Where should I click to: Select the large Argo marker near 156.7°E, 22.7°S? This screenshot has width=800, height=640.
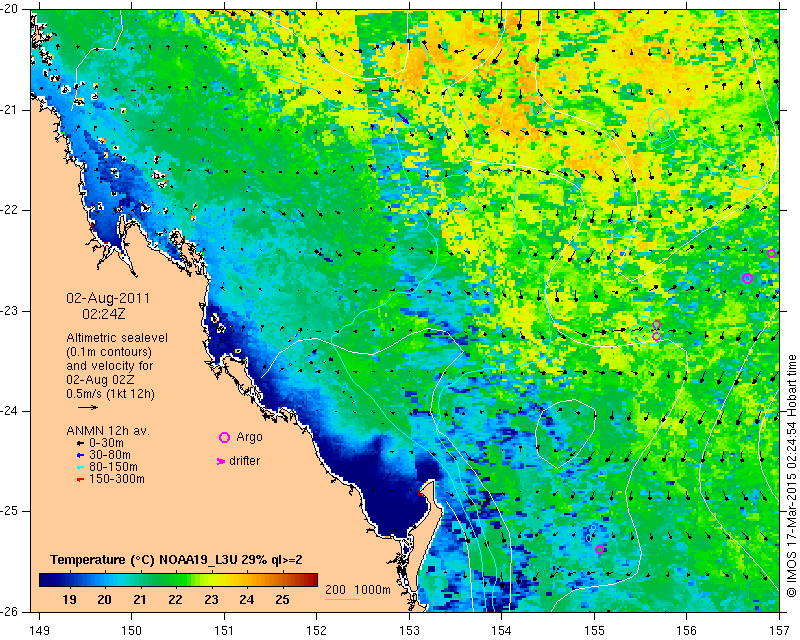click(x=747, y=279)
